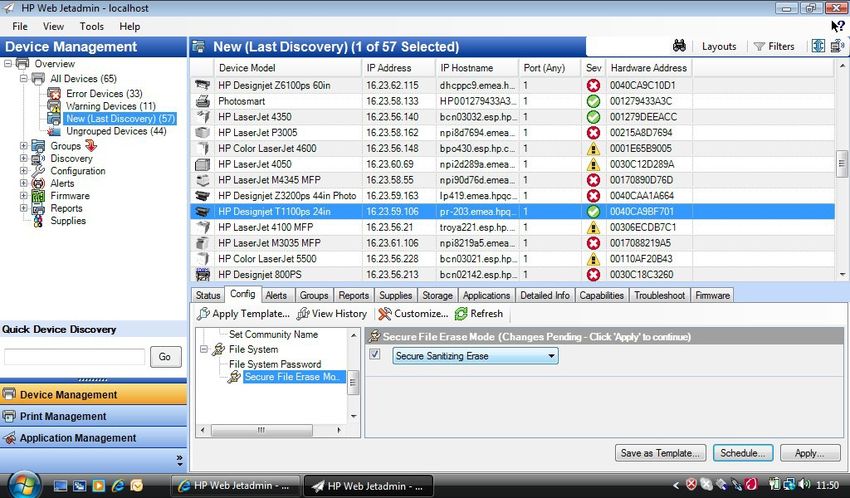Click IP address 16.23.56.228

394,258
